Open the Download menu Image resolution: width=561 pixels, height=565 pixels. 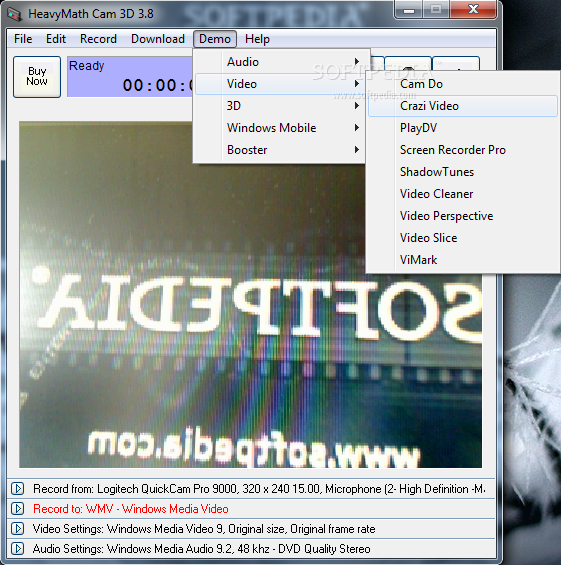[x=158, y=39]
